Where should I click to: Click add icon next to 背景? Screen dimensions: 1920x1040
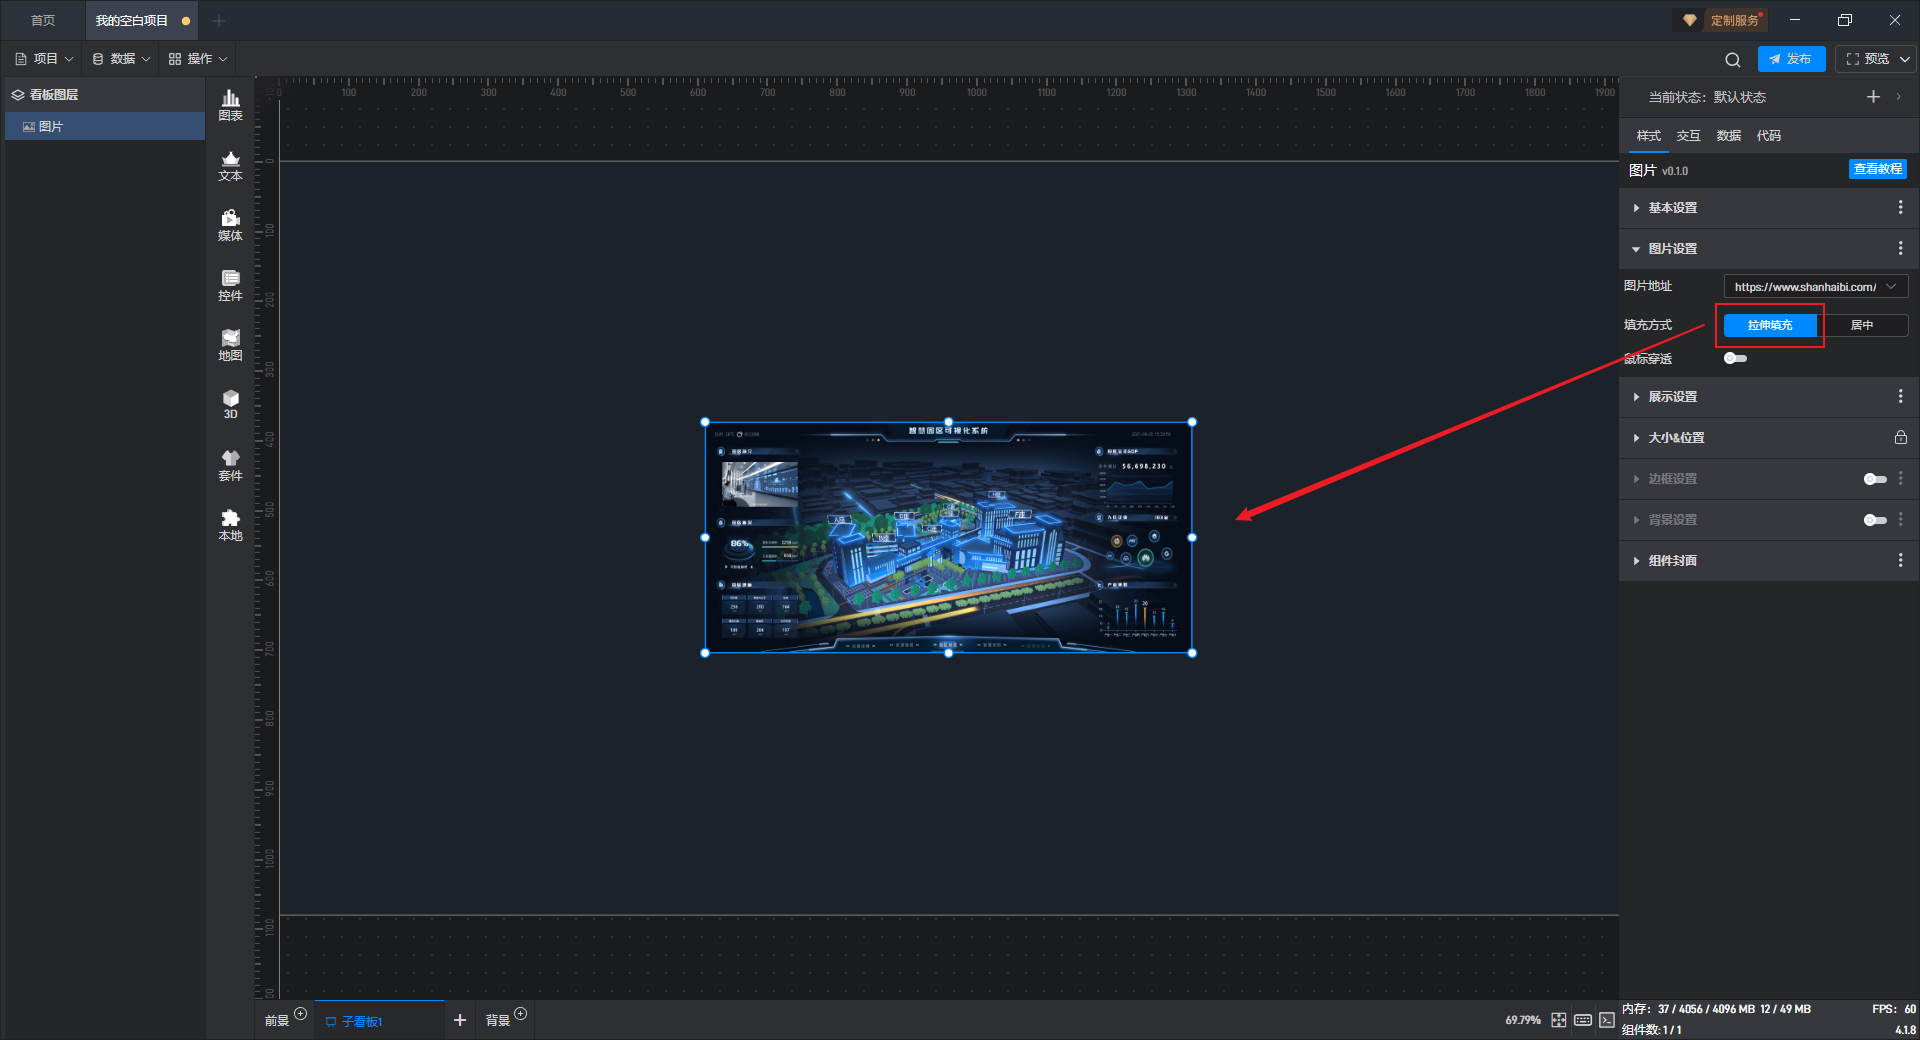click(x=520, y=1014)
